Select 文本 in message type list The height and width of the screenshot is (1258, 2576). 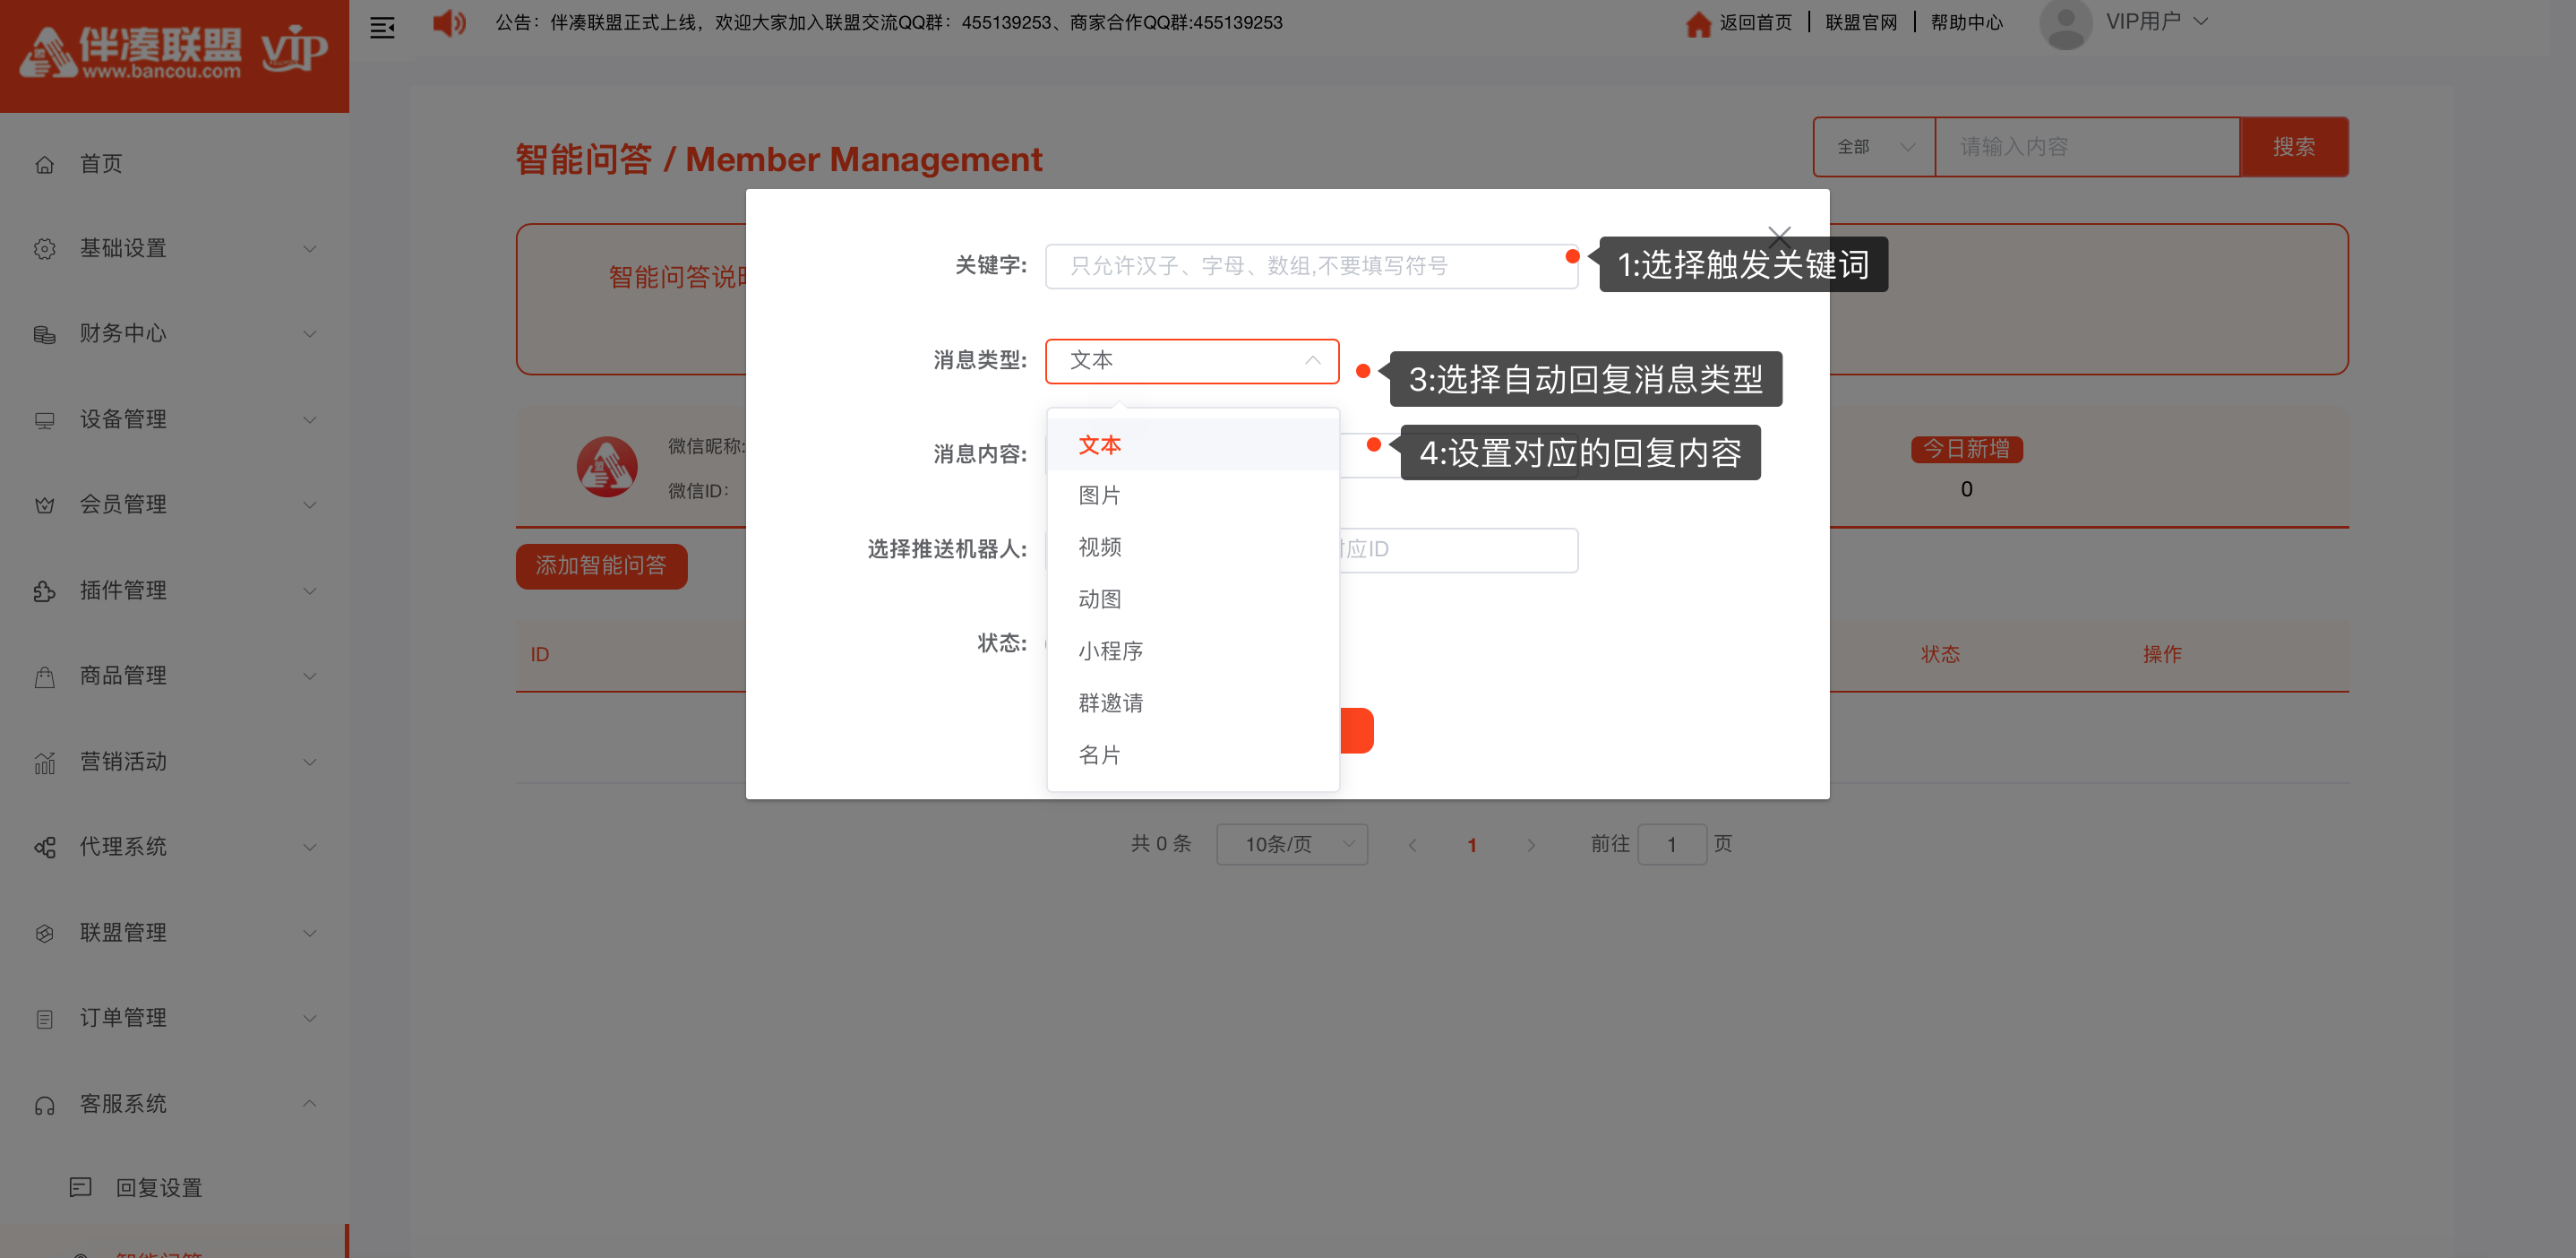point(1192,445)
